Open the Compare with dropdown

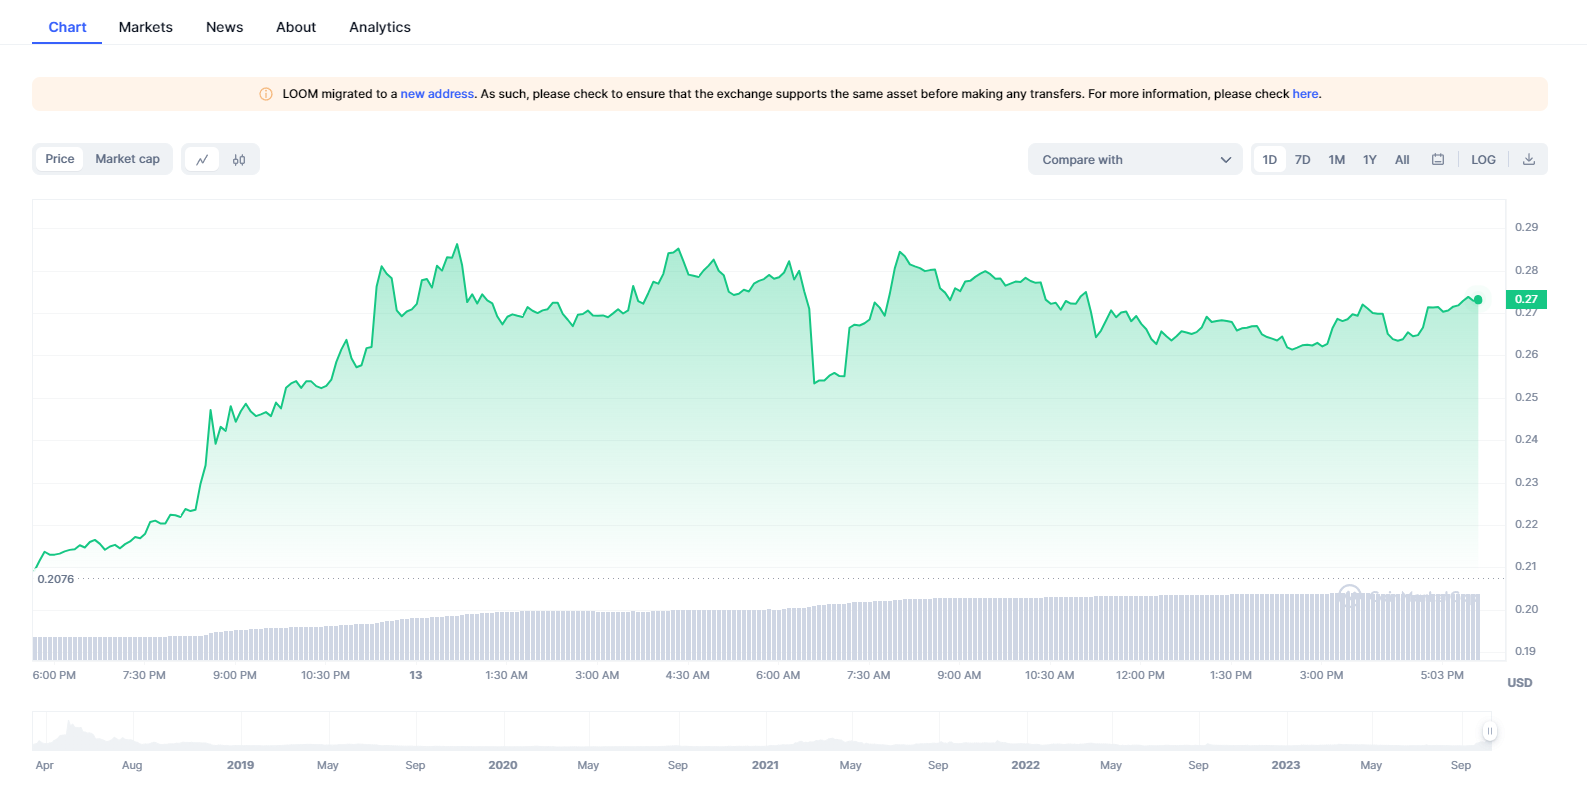(x=1135, y=159)
